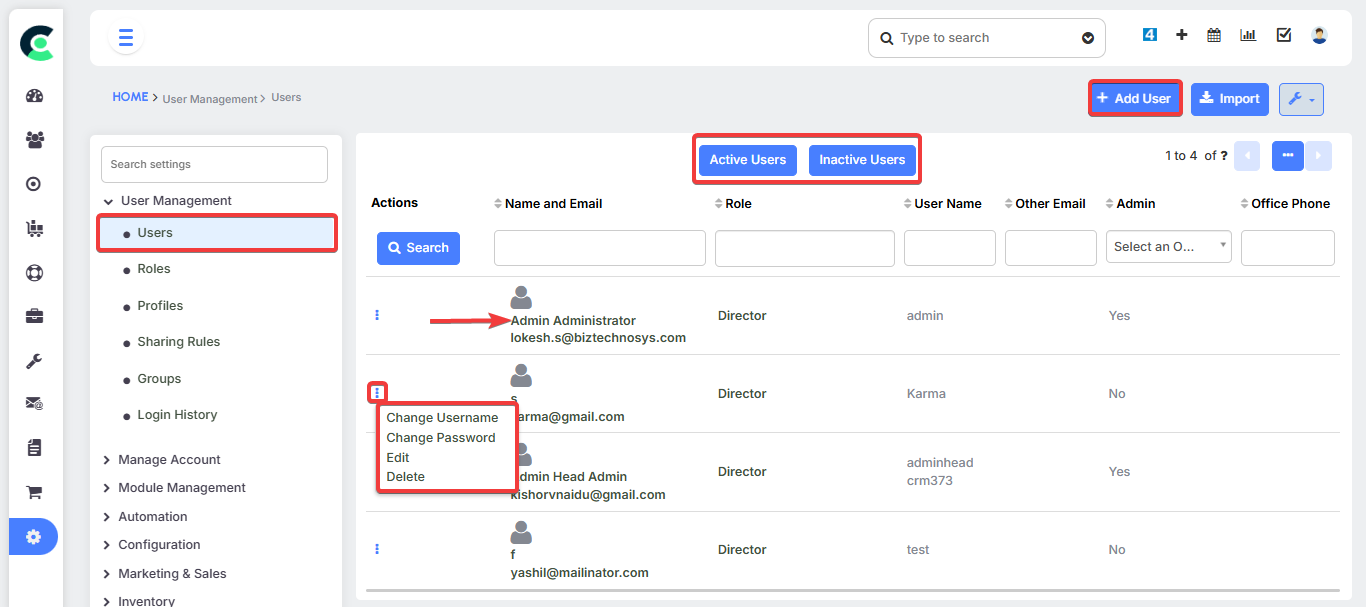Viewport: 1366px width, 607px height.
Task: Open Roles under User Management
Action: pyautogui.click(x=154, y=269)
